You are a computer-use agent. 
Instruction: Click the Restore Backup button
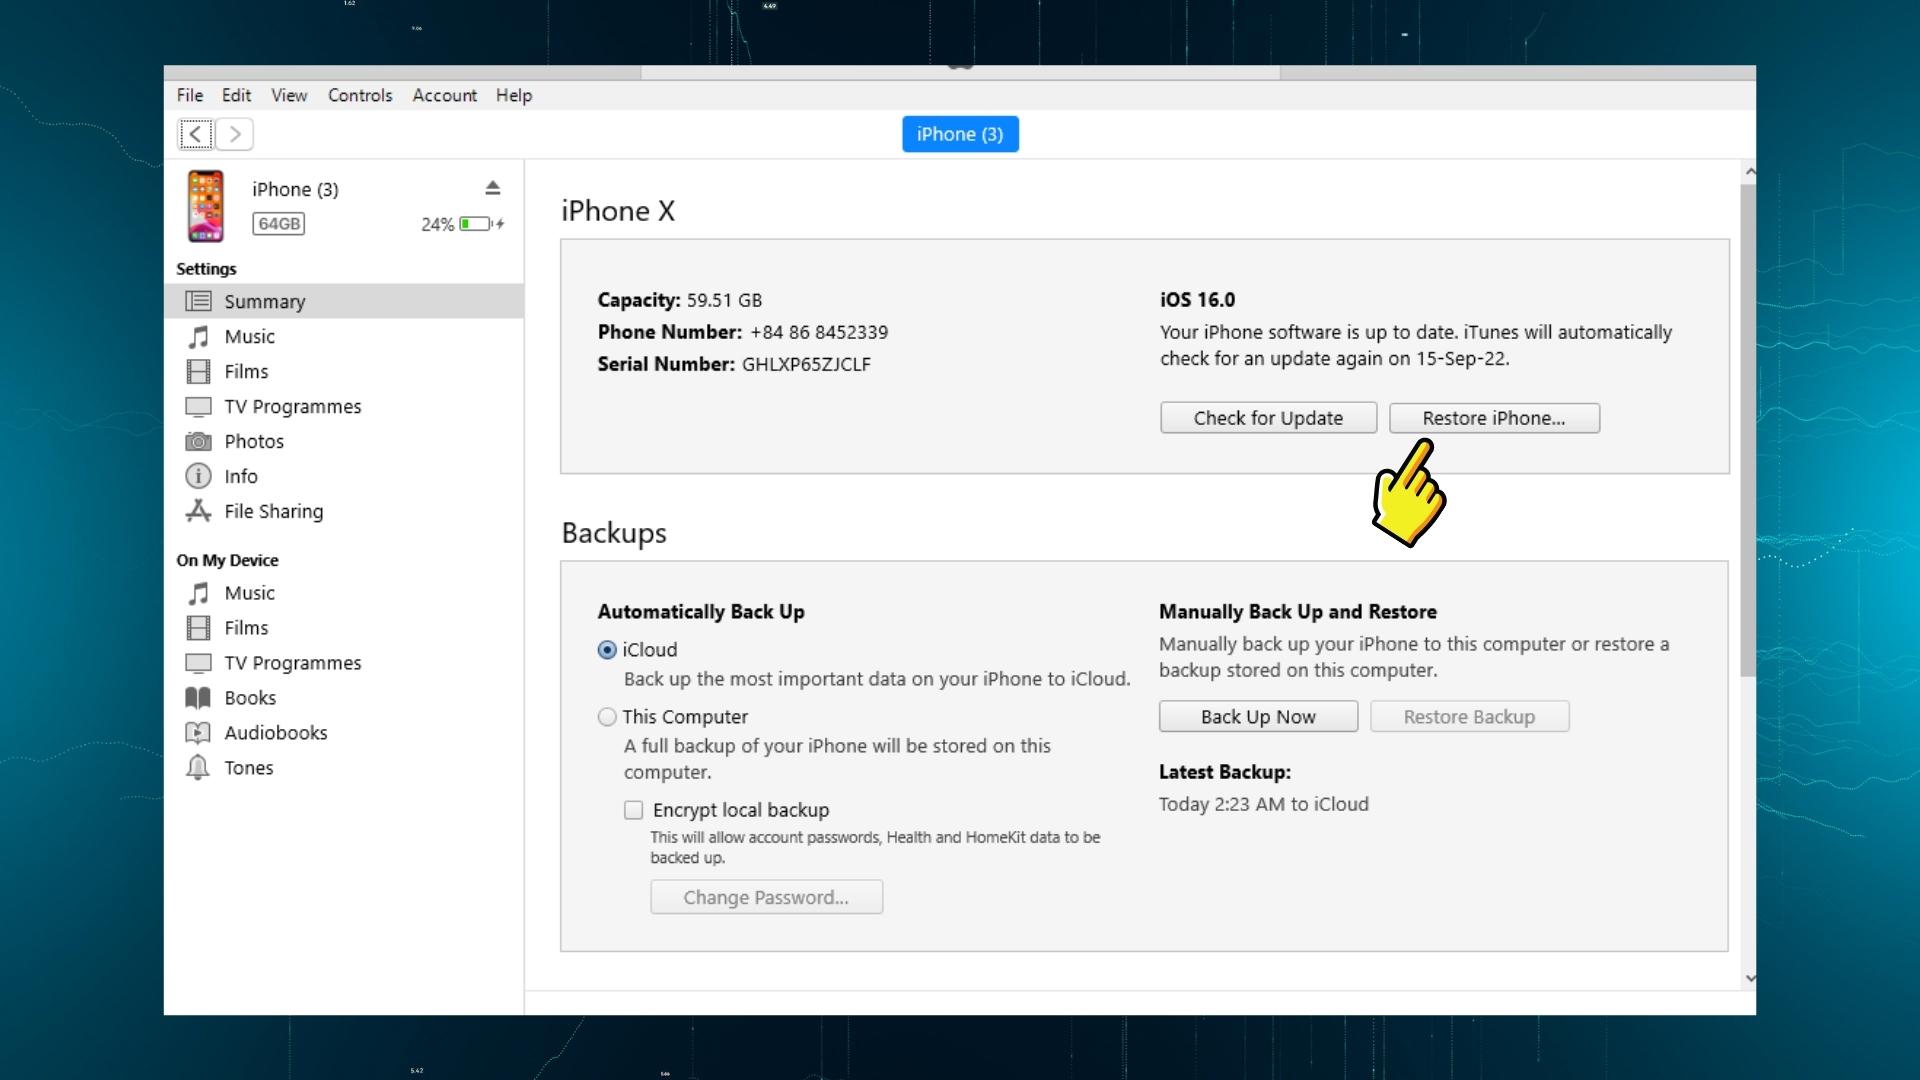pyautogui.click(x=1469, y=717)
